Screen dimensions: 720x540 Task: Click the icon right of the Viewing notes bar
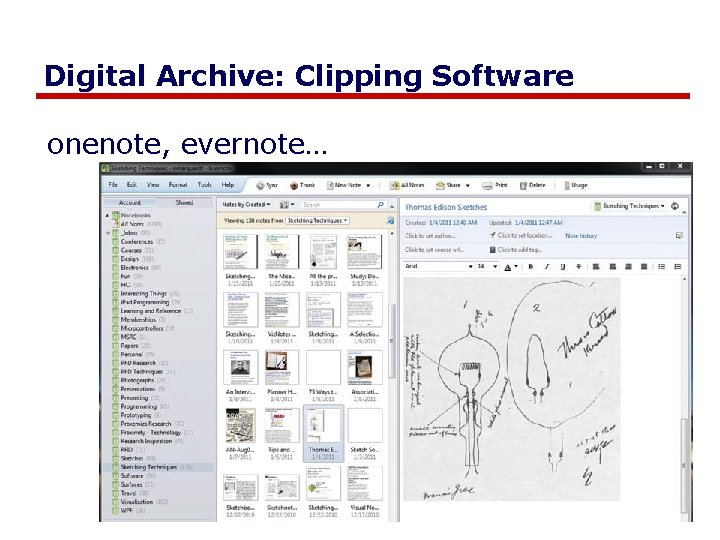point(391,221)
